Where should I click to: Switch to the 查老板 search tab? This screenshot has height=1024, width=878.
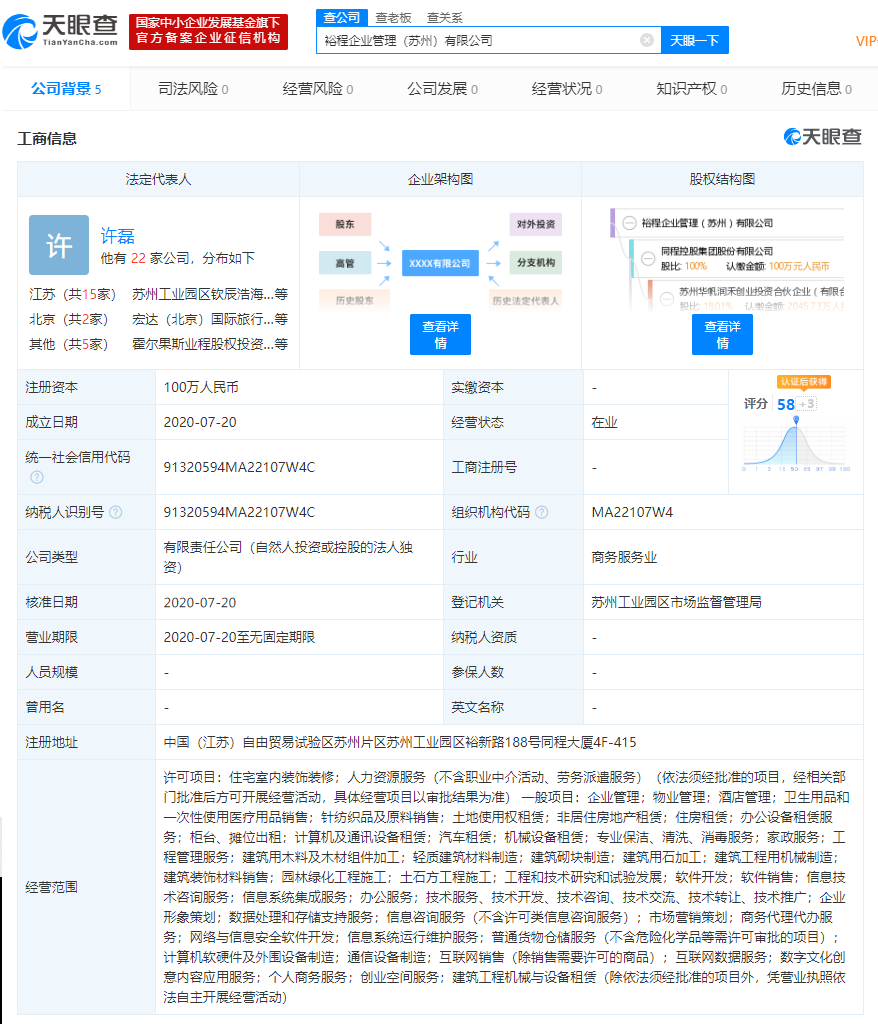[393, 17]
